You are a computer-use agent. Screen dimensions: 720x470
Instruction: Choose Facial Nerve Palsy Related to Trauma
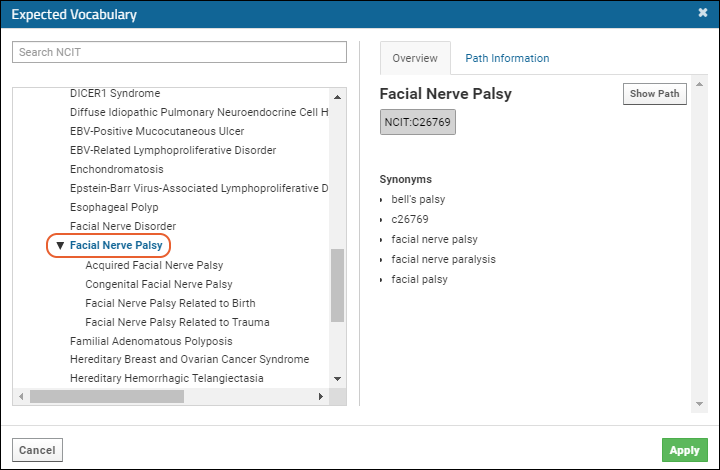click(x=177, y=322)
